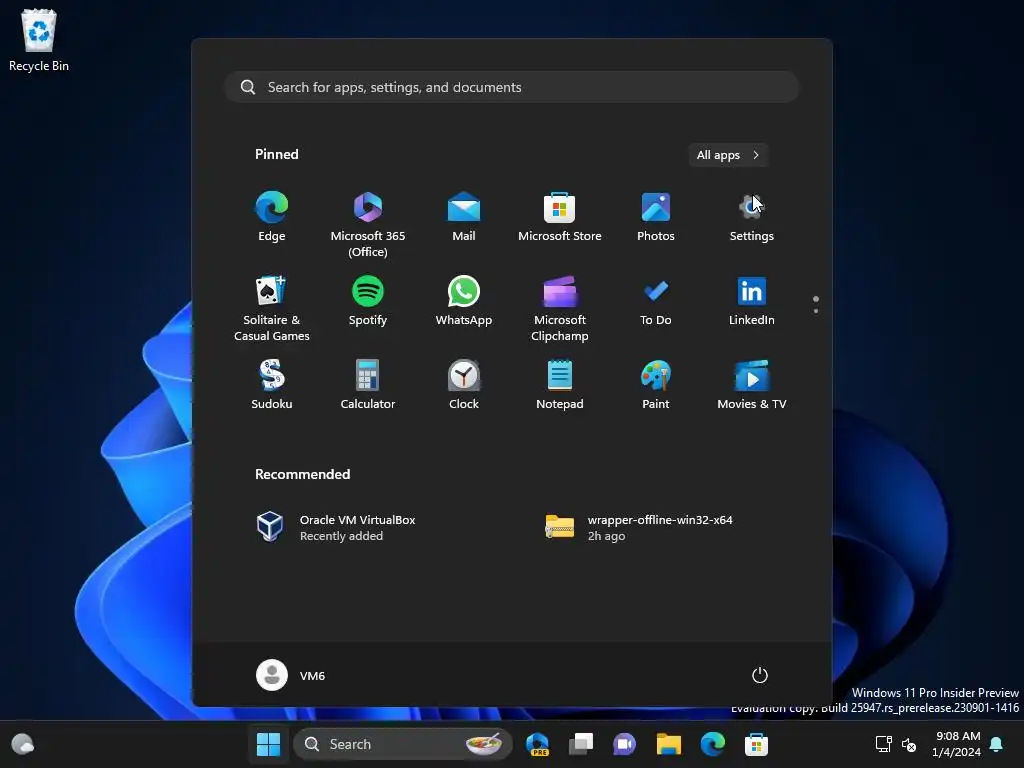1024x768 pixels.
Task: Open the Settings app
Action: [x=752, y=217]
